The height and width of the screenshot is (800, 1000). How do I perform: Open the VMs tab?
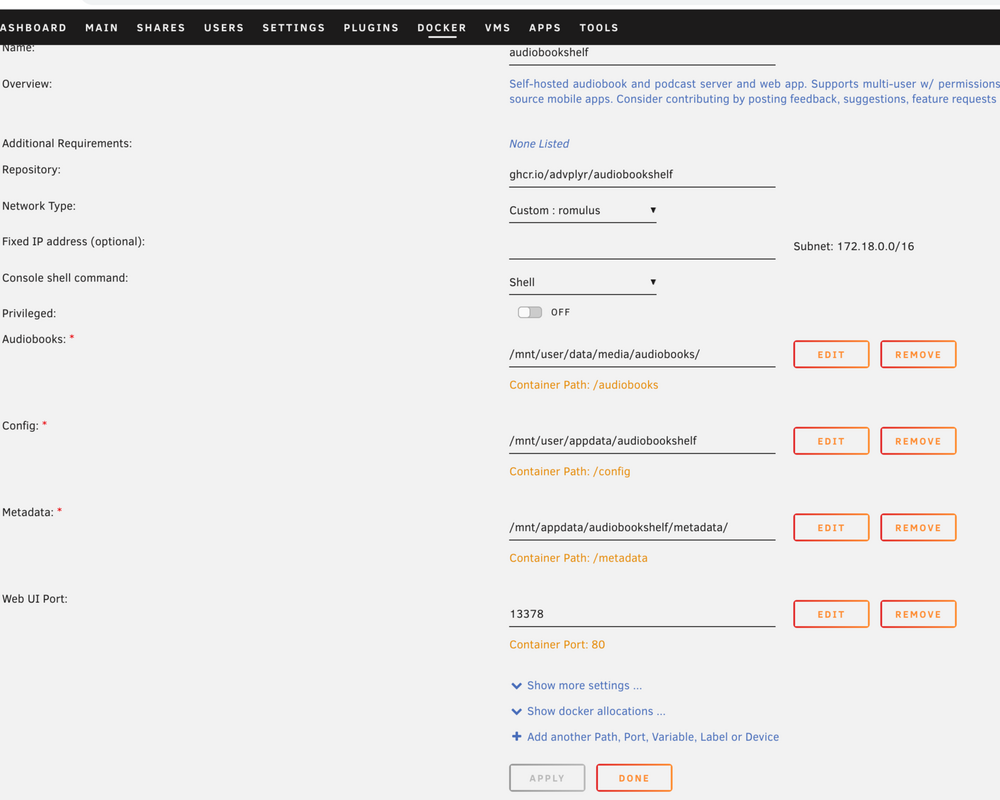point(497,28)
